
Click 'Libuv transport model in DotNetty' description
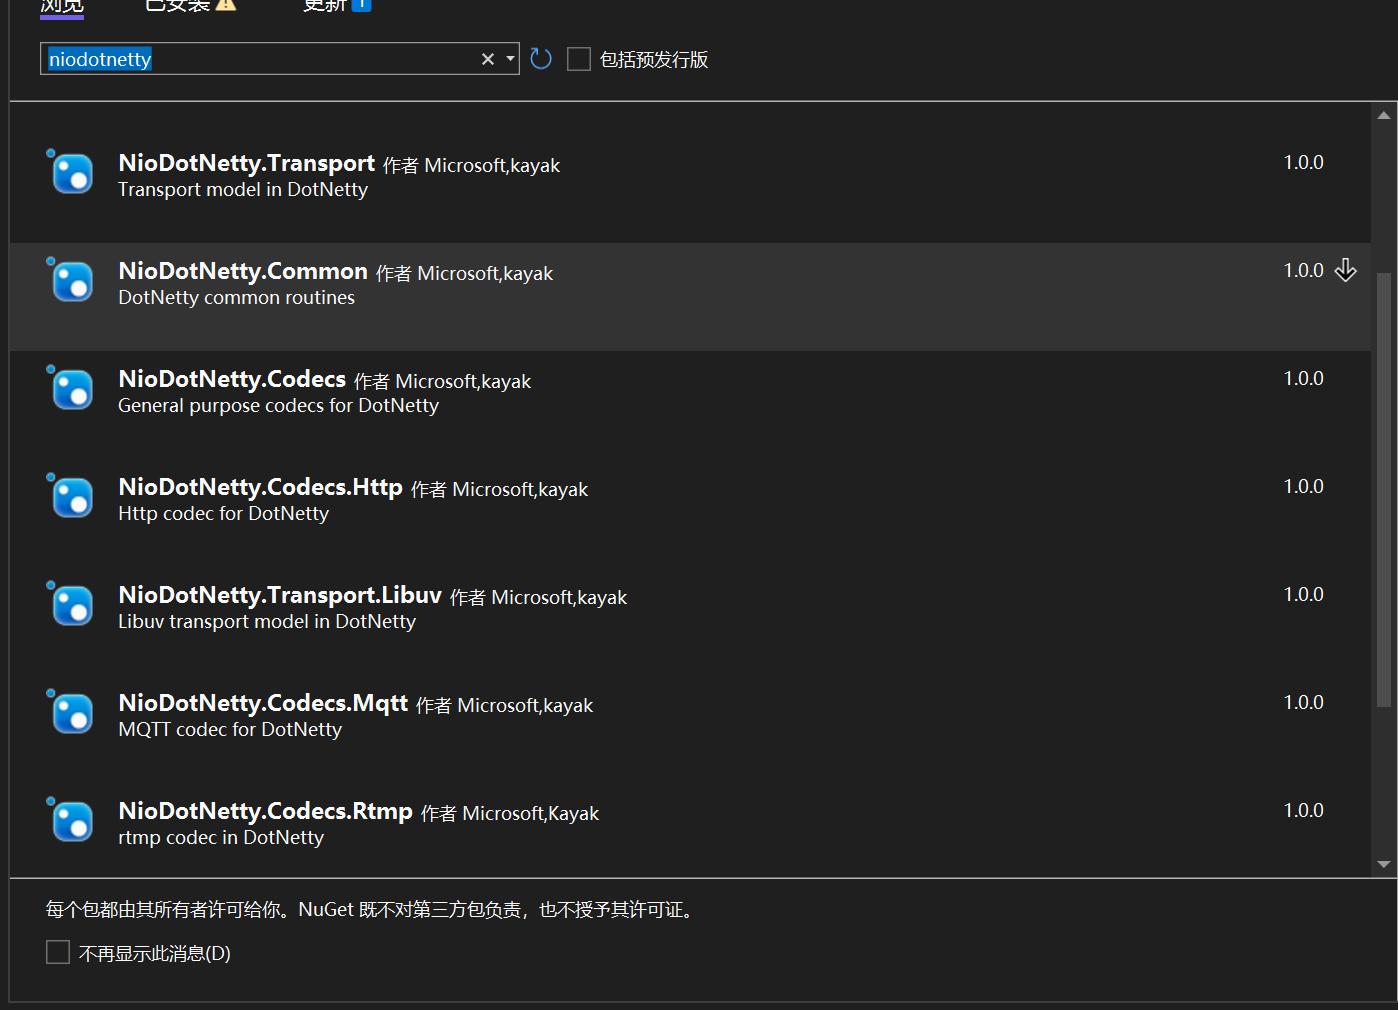point(267,622)
